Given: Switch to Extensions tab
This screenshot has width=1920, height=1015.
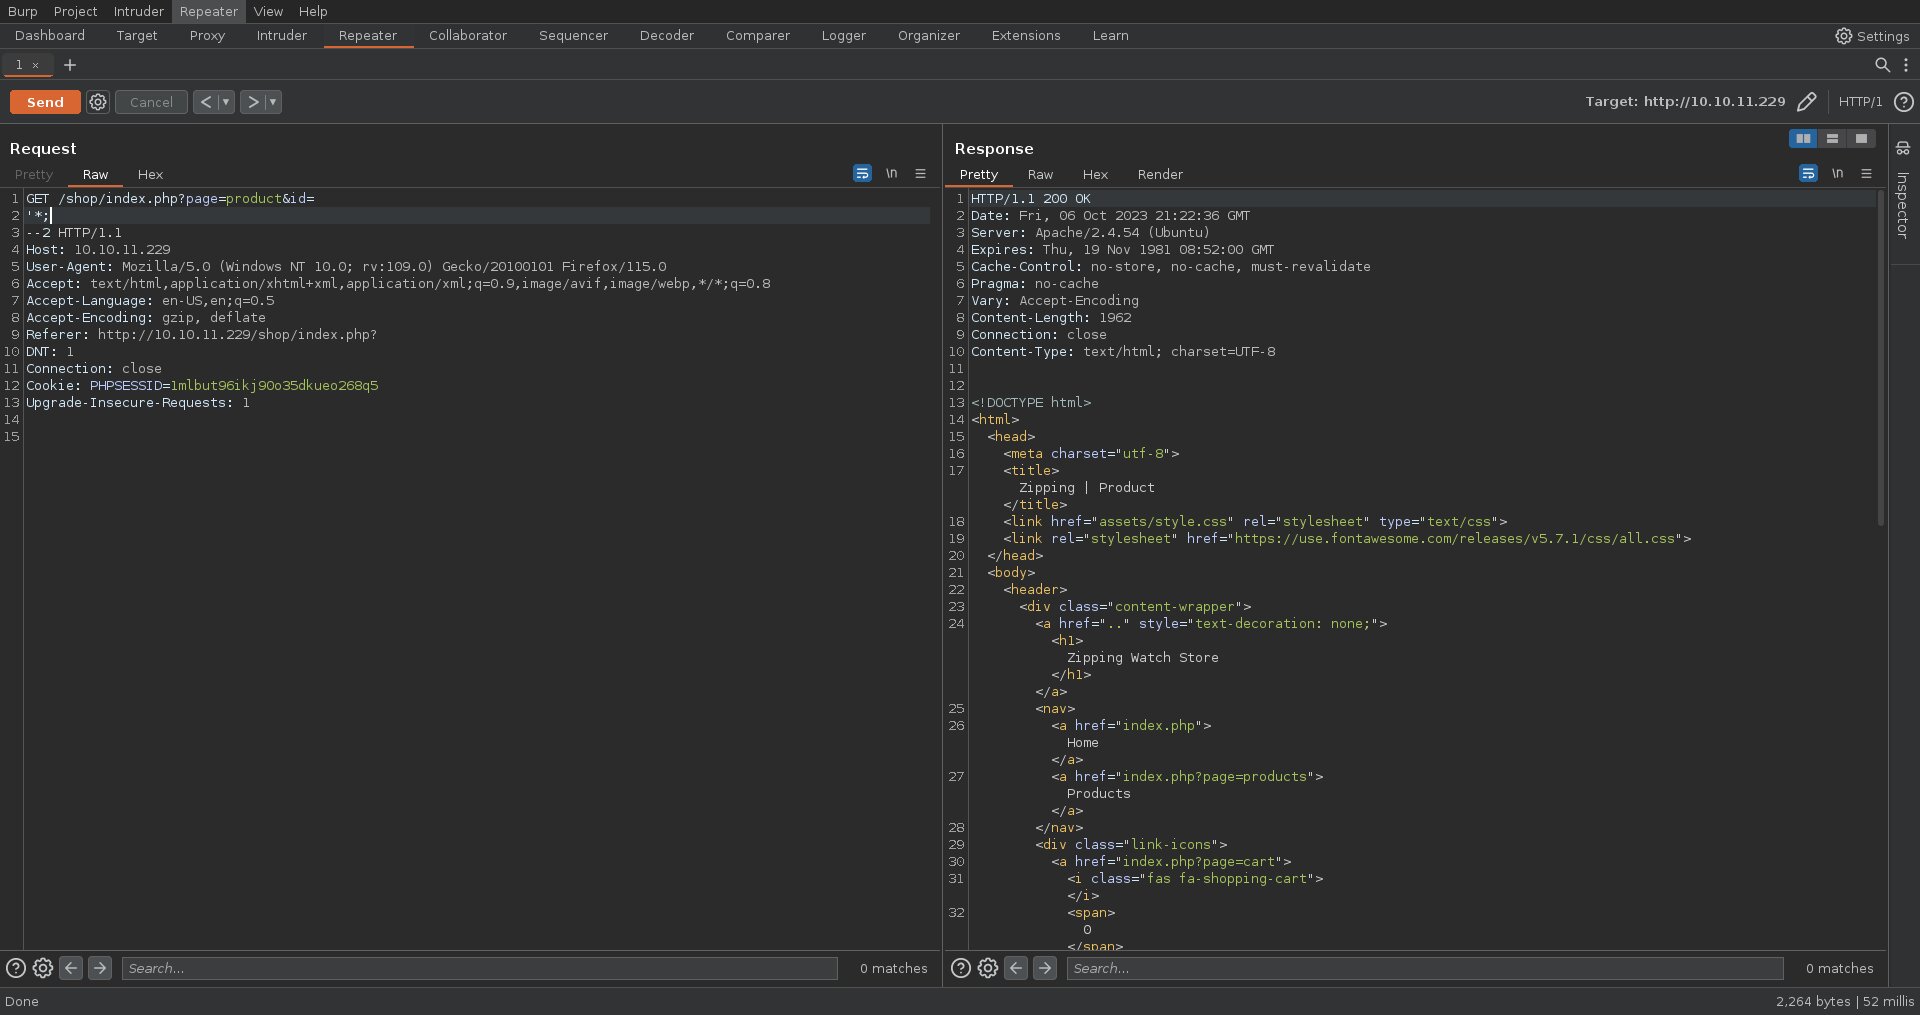Looking at the screenshot, I should point(1026,36).
